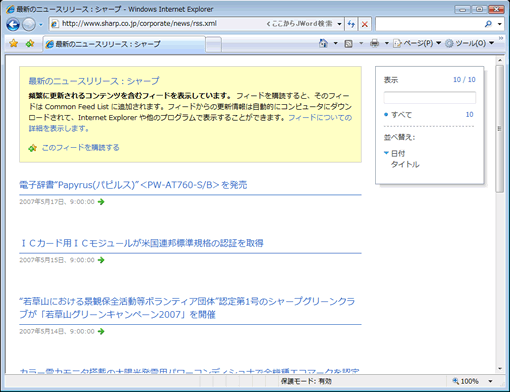Open the ツール(O) menu
This screenshot has height=392, width=510.
[x=470, y=43]
